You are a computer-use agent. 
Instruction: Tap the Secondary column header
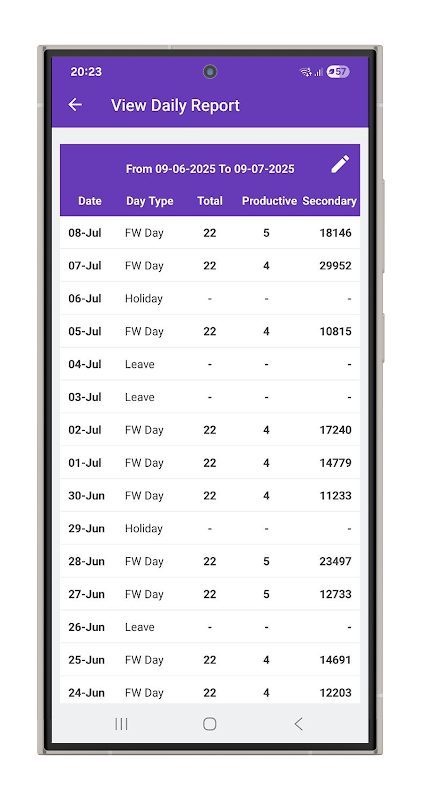[329, 201]
